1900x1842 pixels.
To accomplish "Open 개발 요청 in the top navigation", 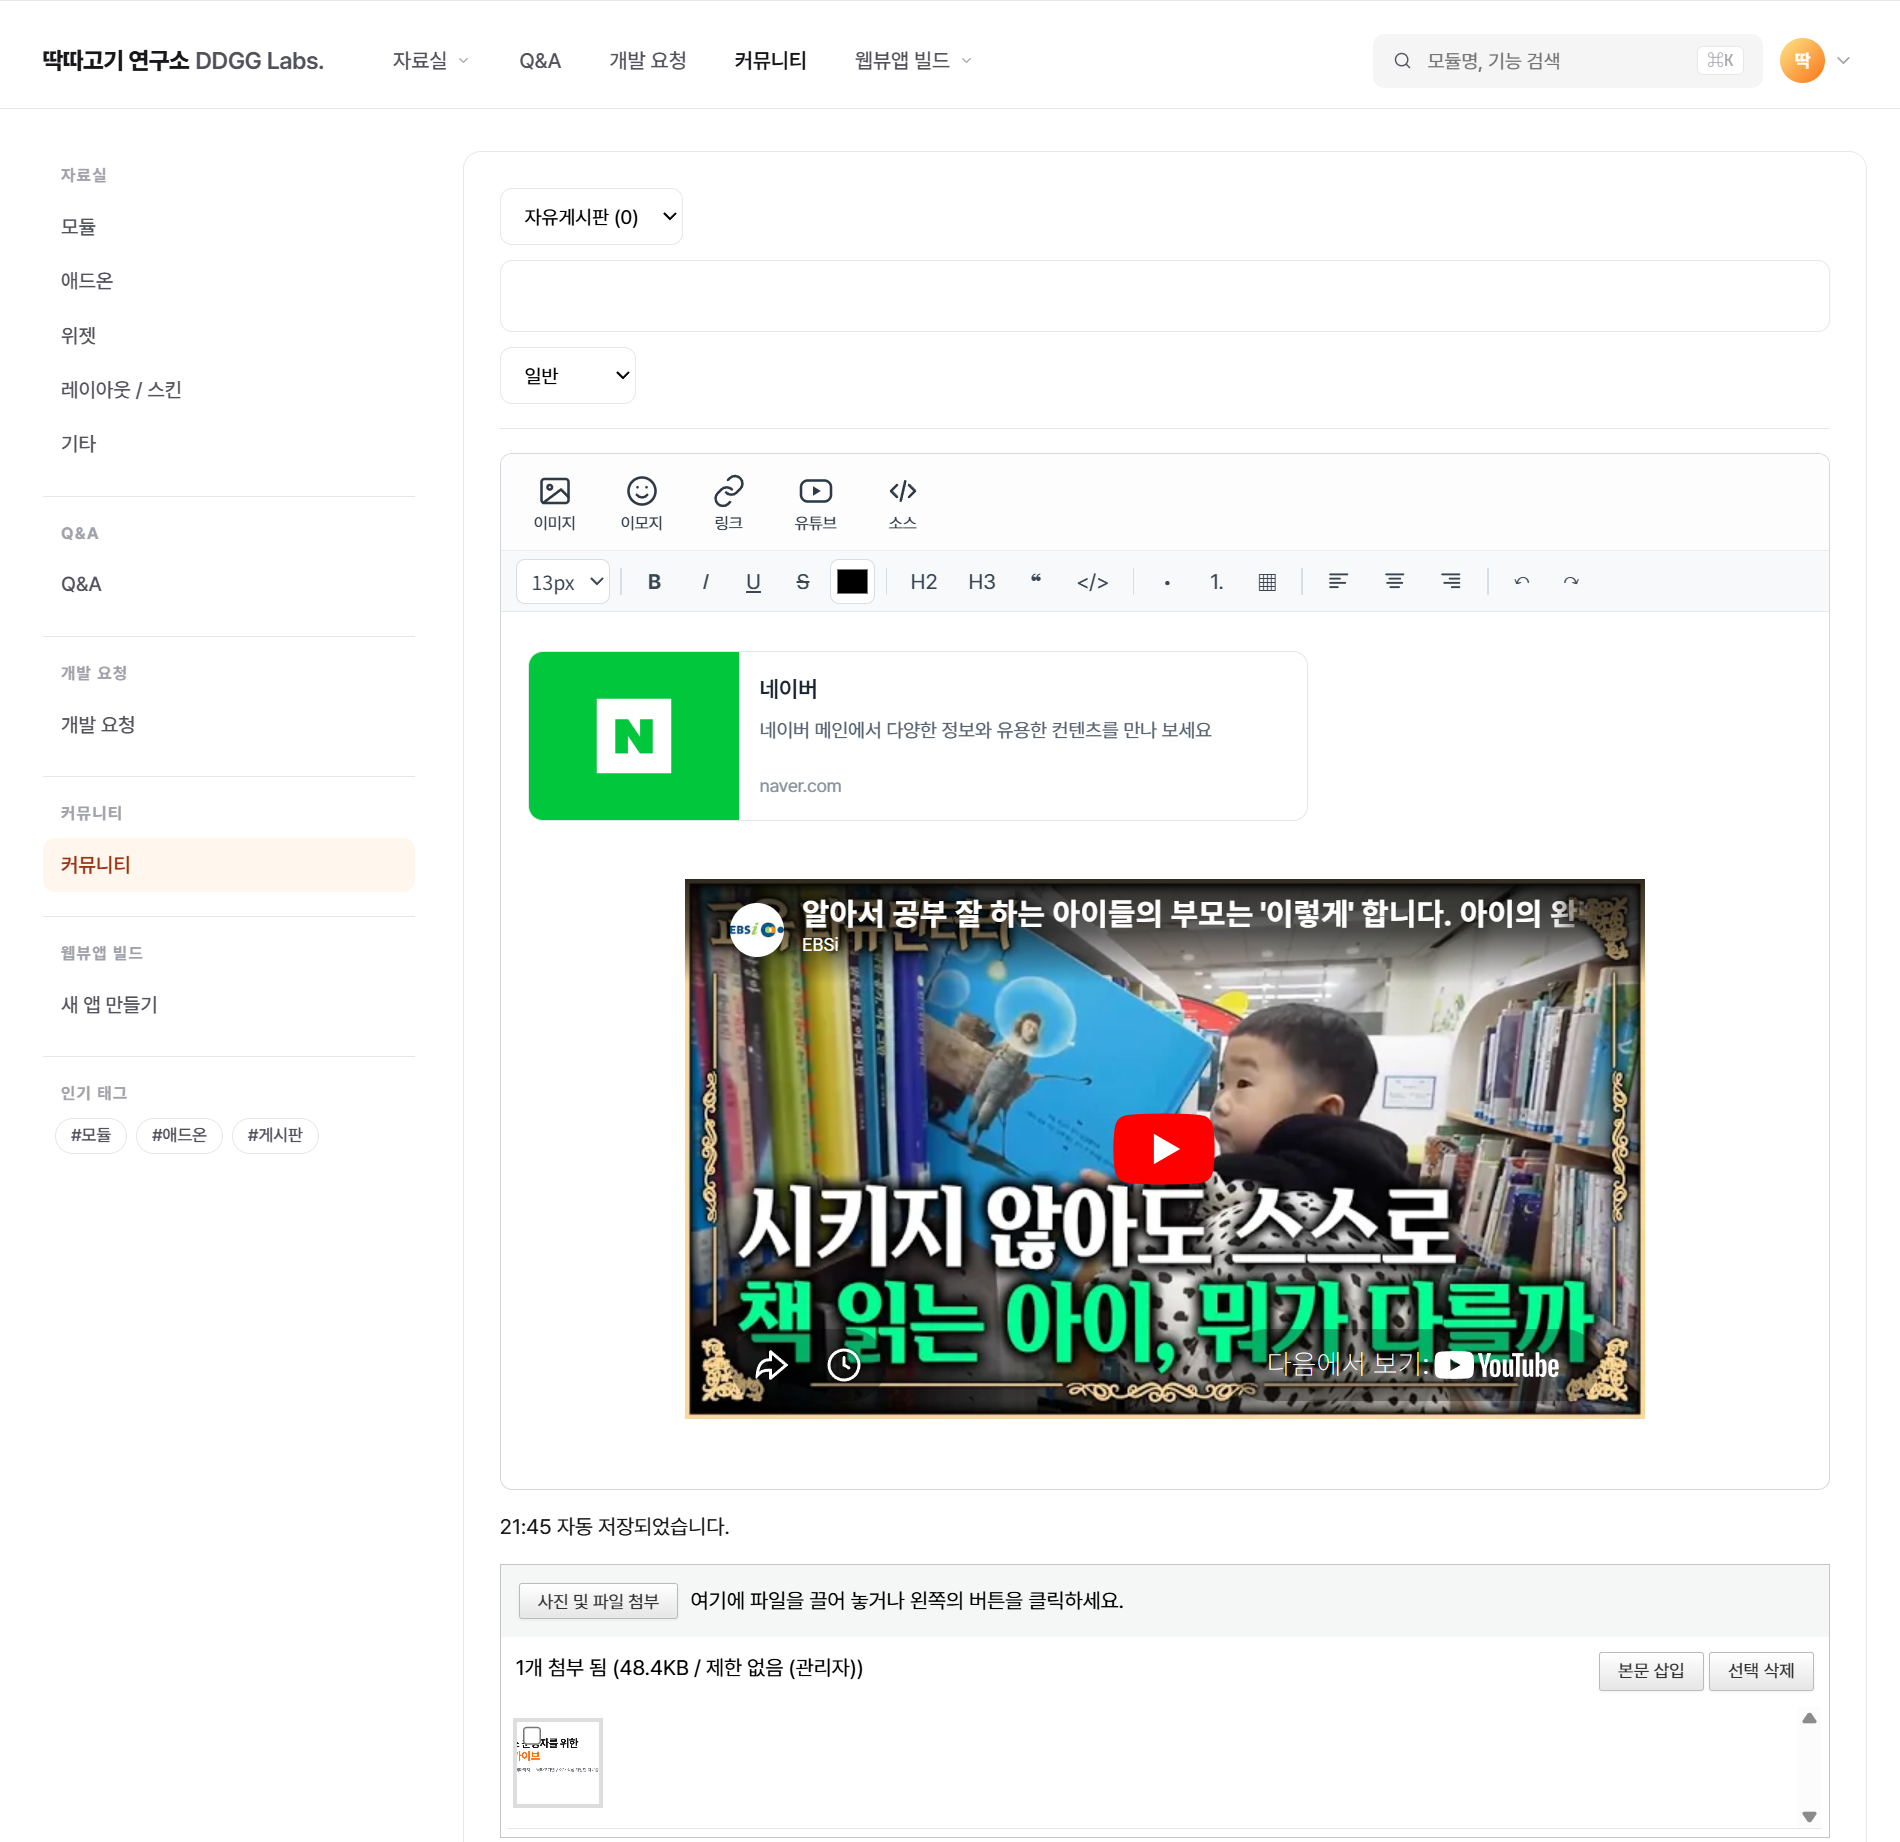I will click(x=648, y=61).
